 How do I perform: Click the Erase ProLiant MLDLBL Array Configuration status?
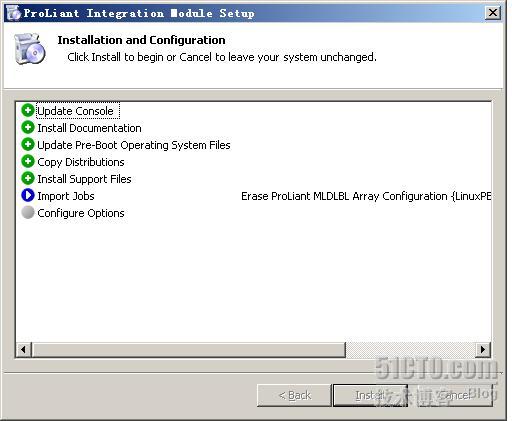coord(366,196)
